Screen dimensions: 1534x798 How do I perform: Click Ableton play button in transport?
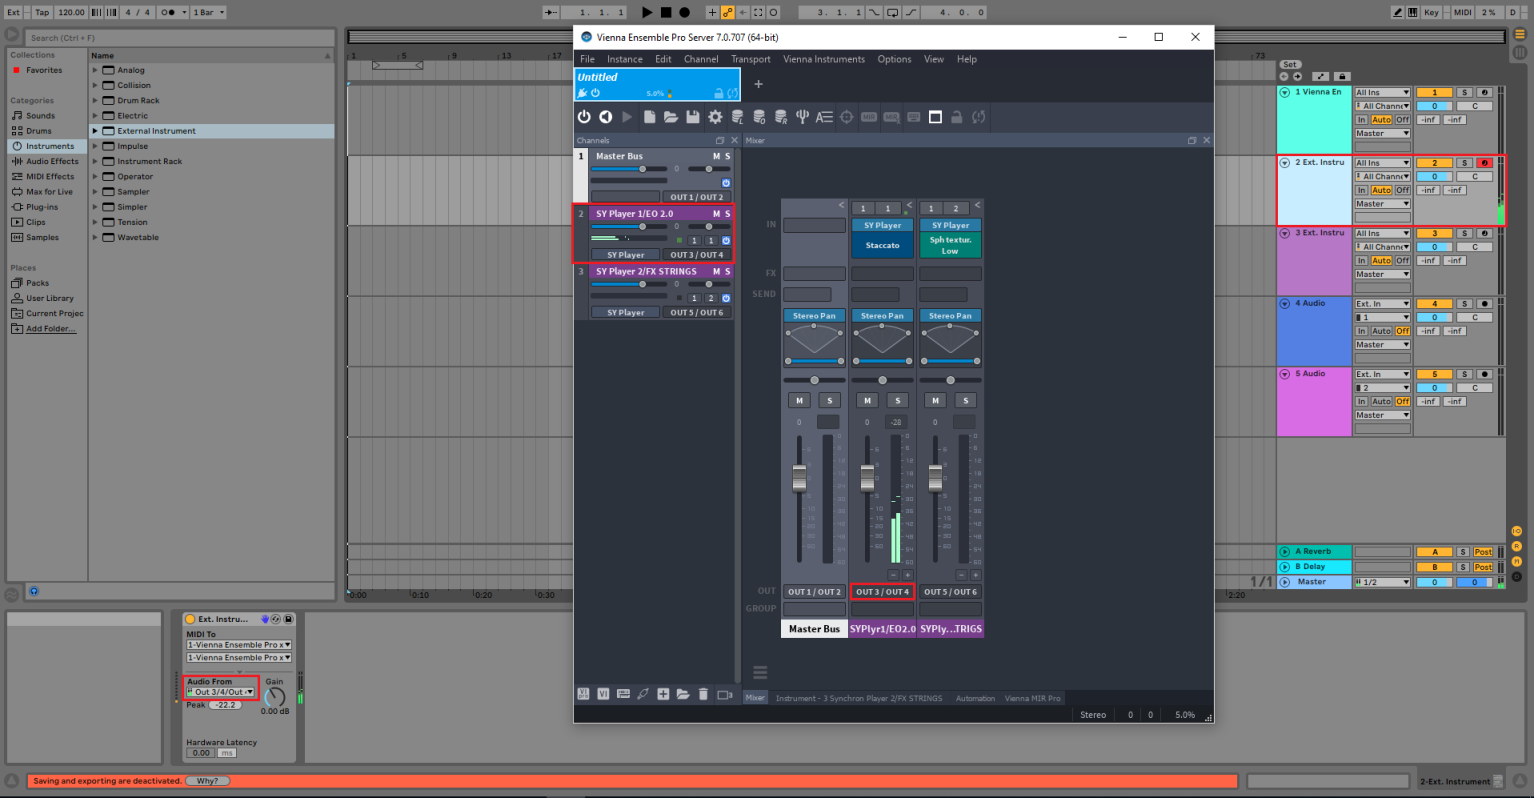(x=647, y=12)
